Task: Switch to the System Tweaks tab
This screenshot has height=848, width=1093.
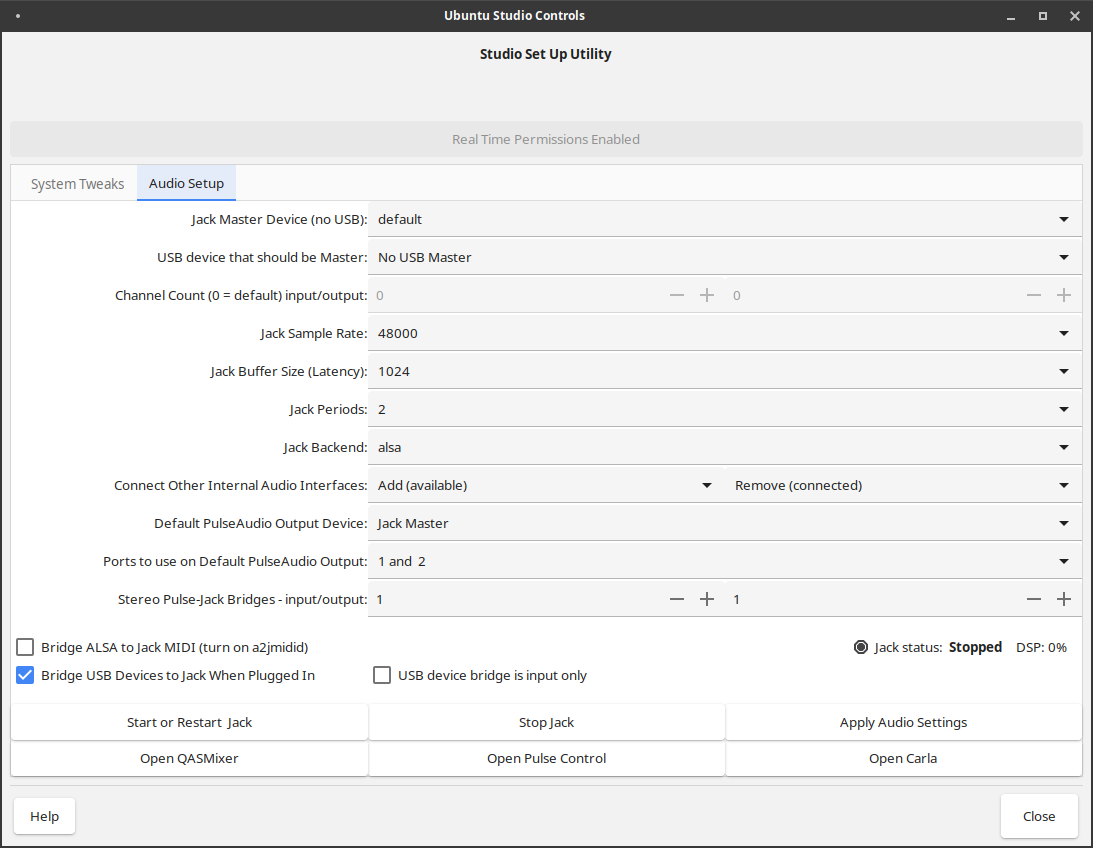Action: 77,184
